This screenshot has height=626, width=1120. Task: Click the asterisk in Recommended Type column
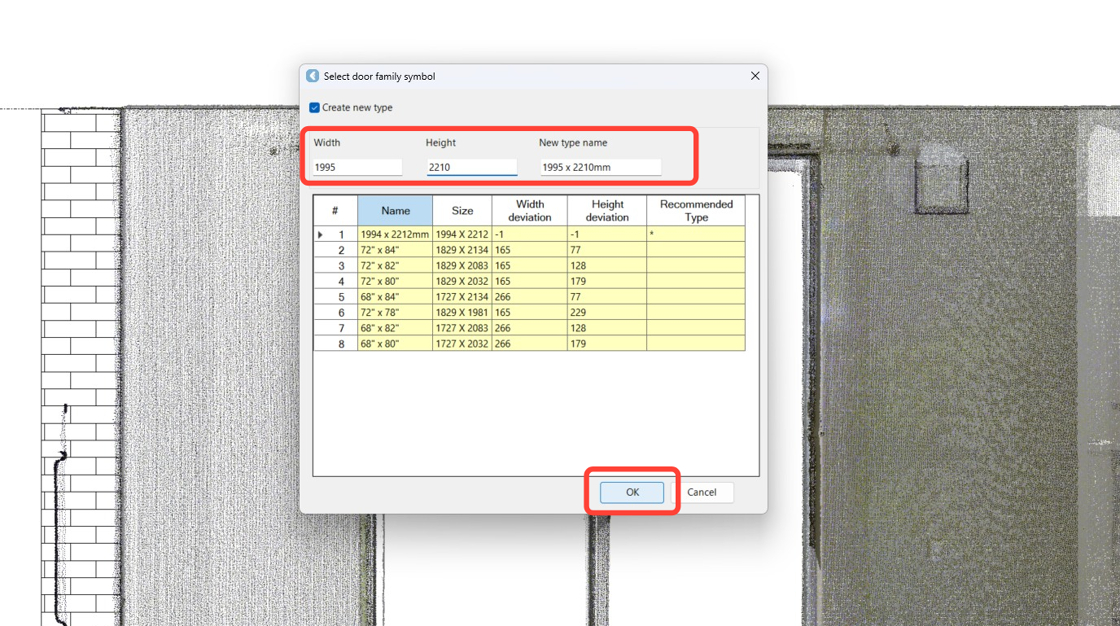(651, 234)
